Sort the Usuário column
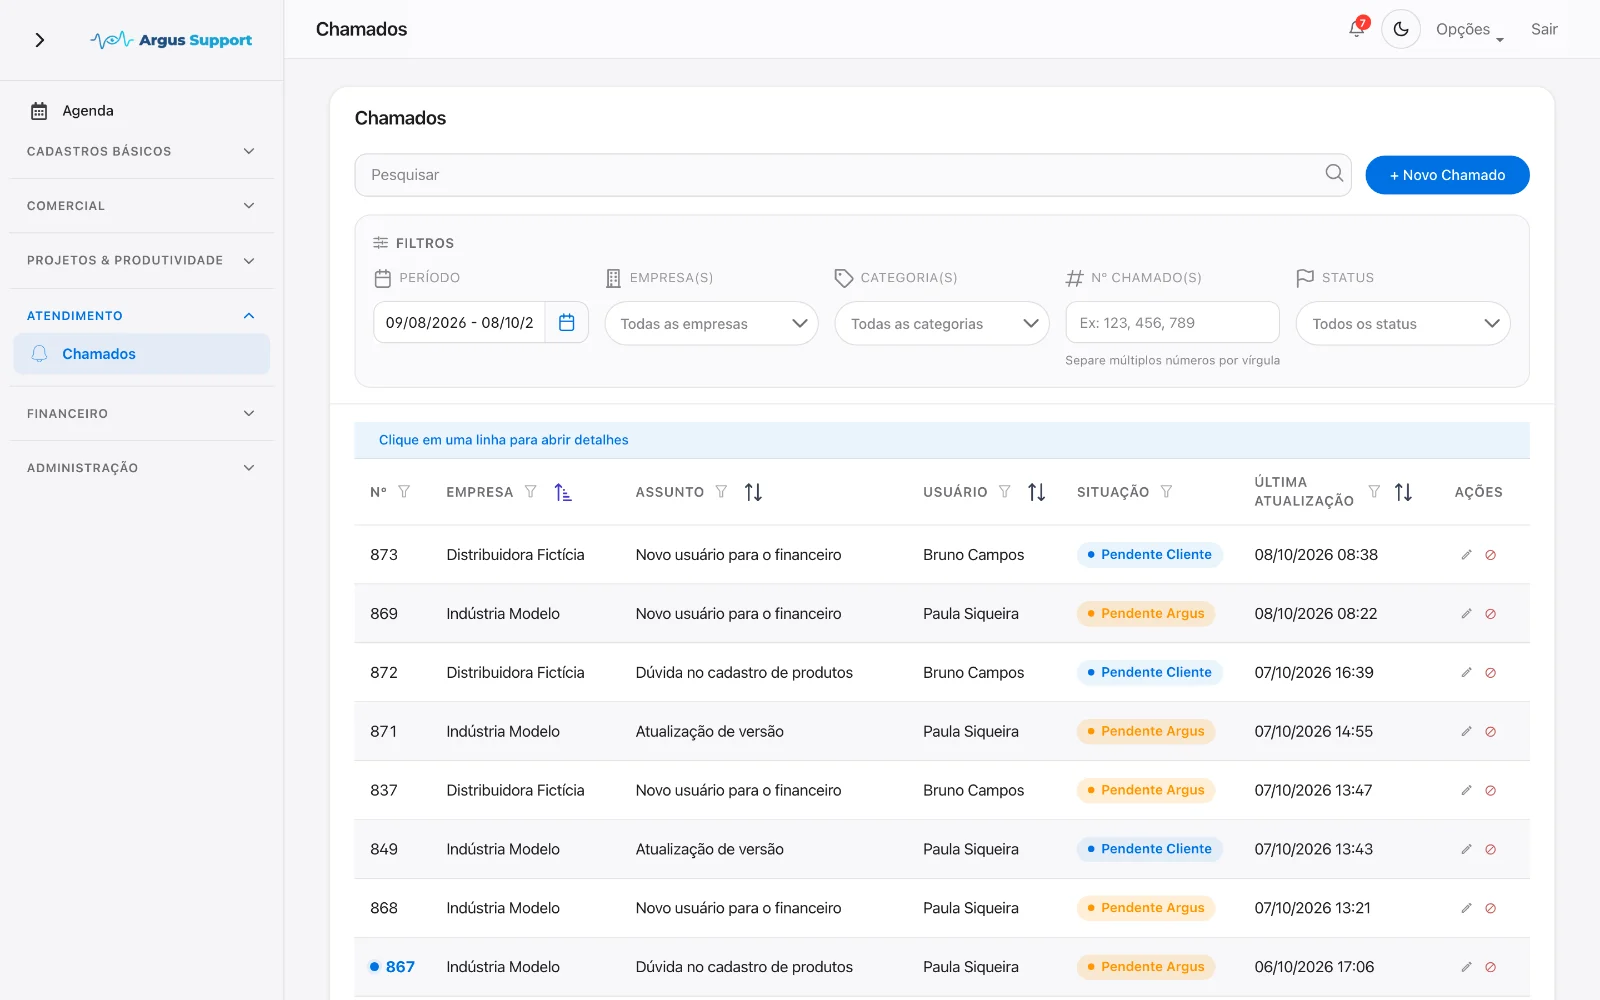1600x1000 pixels. pos(1037,492)
